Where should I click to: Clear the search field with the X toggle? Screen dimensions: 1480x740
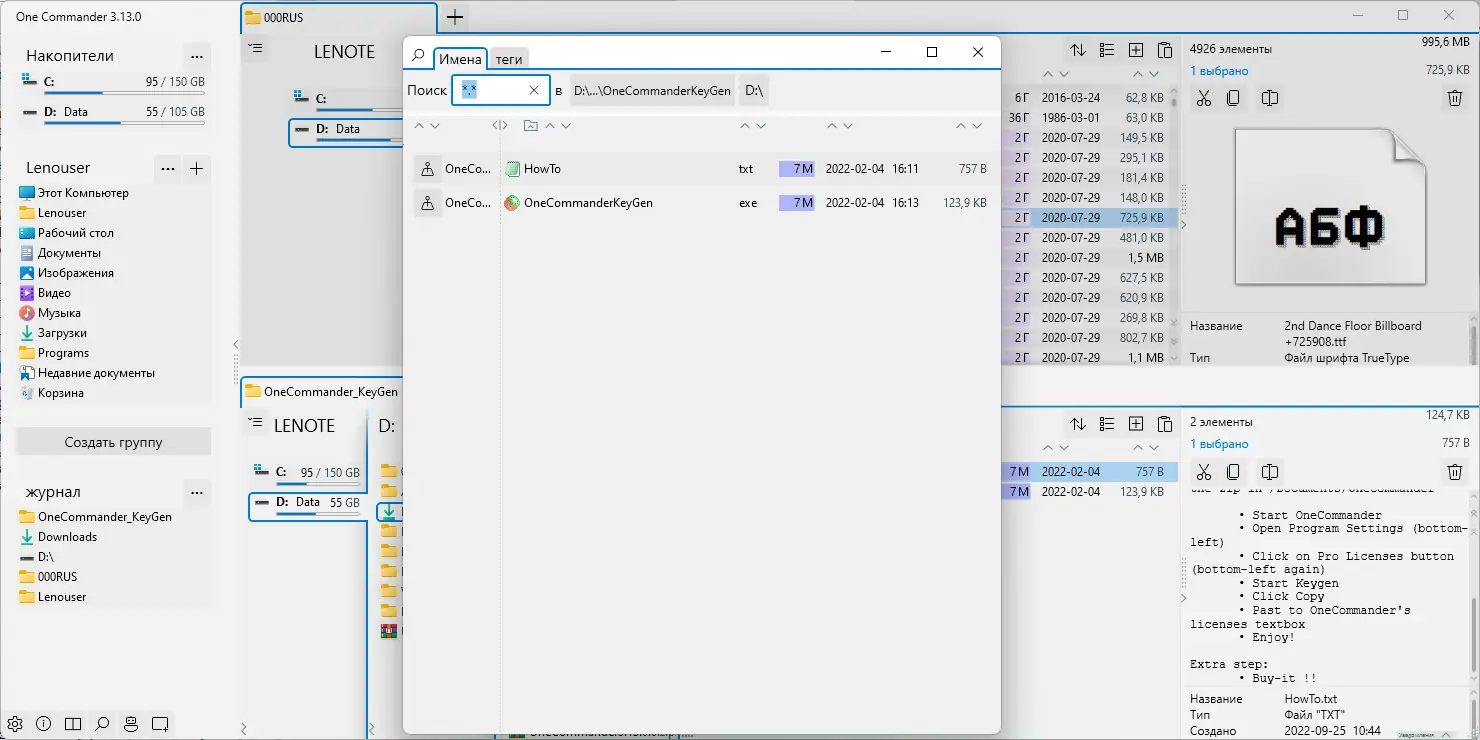tap(532, 90)
